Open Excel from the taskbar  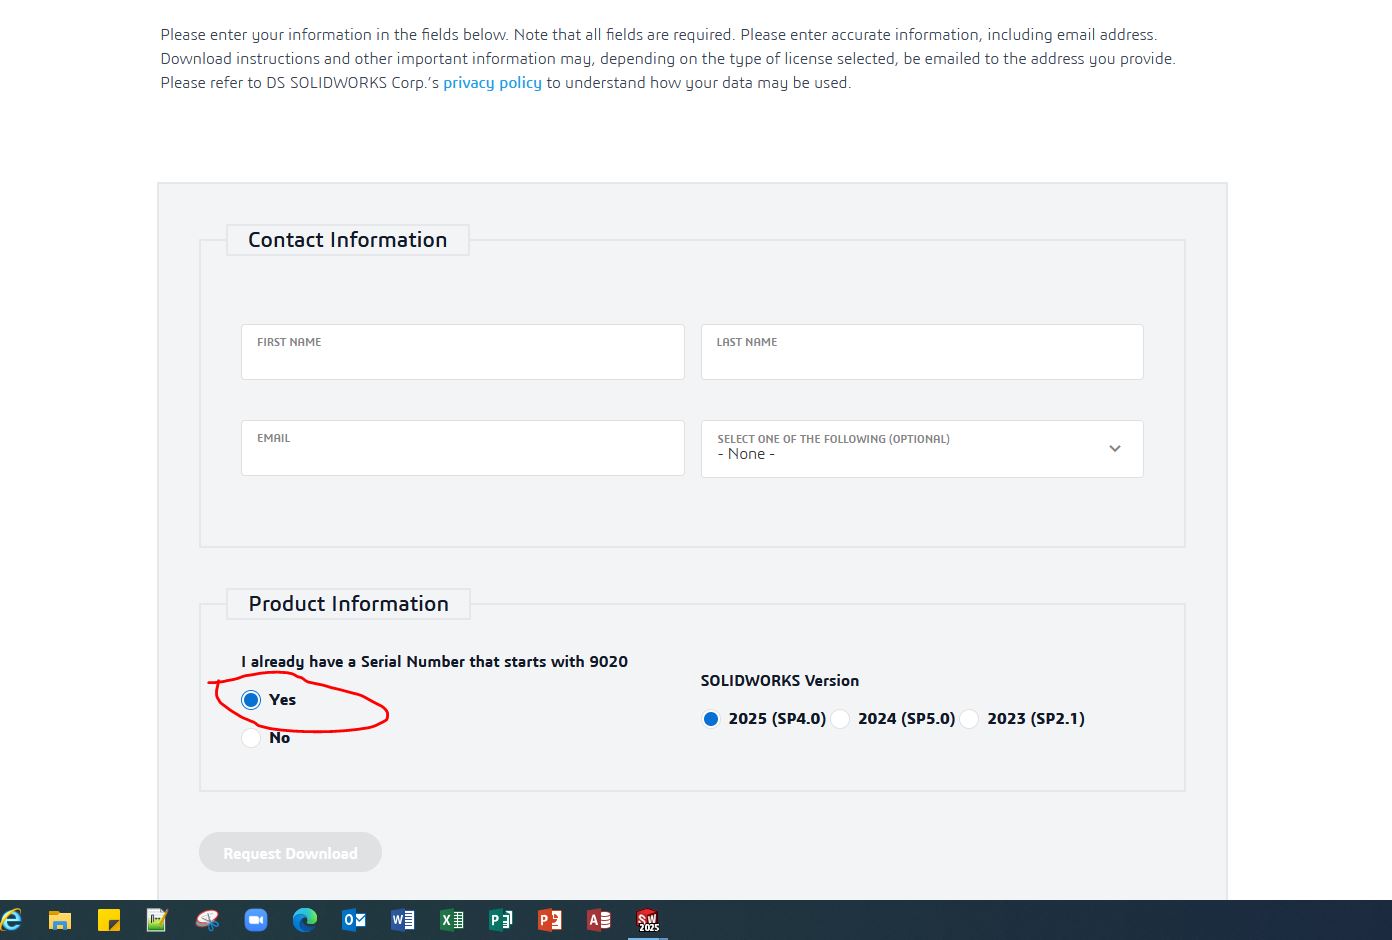point(452,920)
